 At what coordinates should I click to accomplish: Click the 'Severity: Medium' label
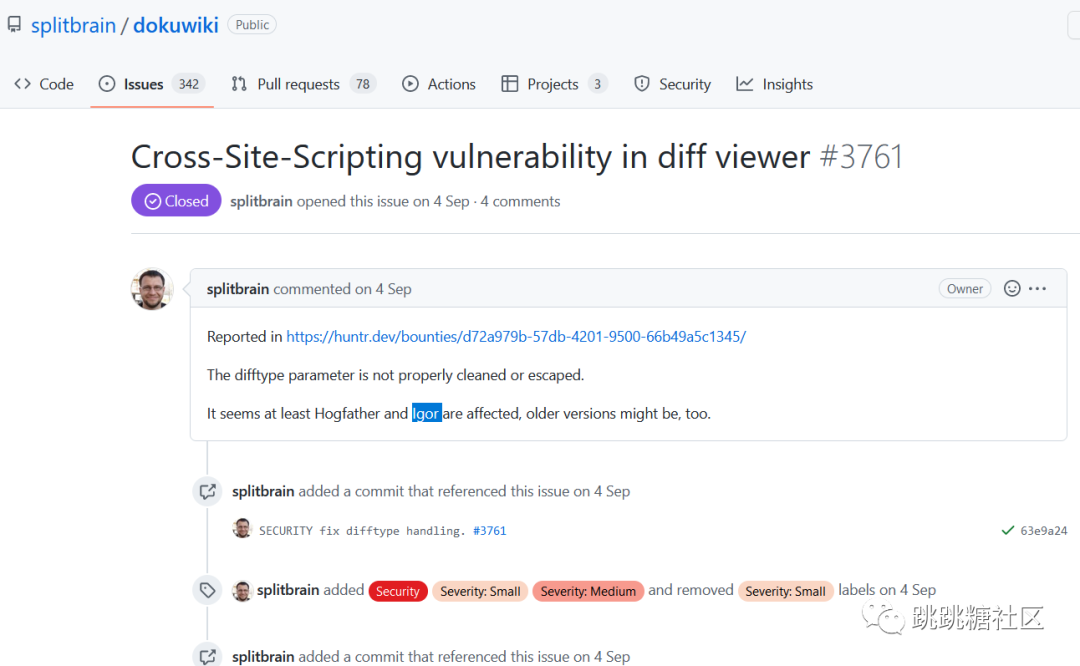pyautogui.click(x=588, y=591)
